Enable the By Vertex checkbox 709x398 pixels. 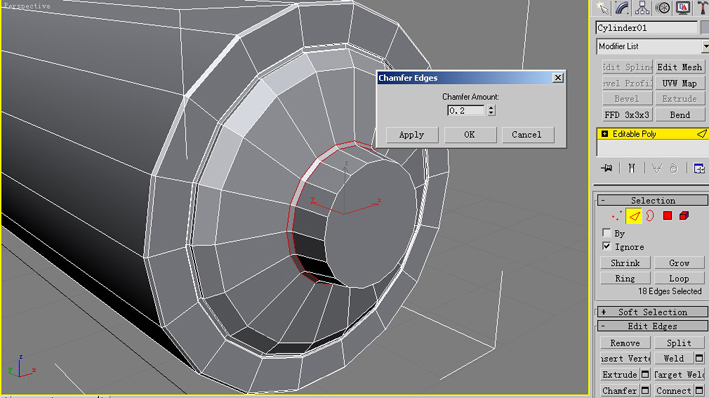tap(606, 233)
